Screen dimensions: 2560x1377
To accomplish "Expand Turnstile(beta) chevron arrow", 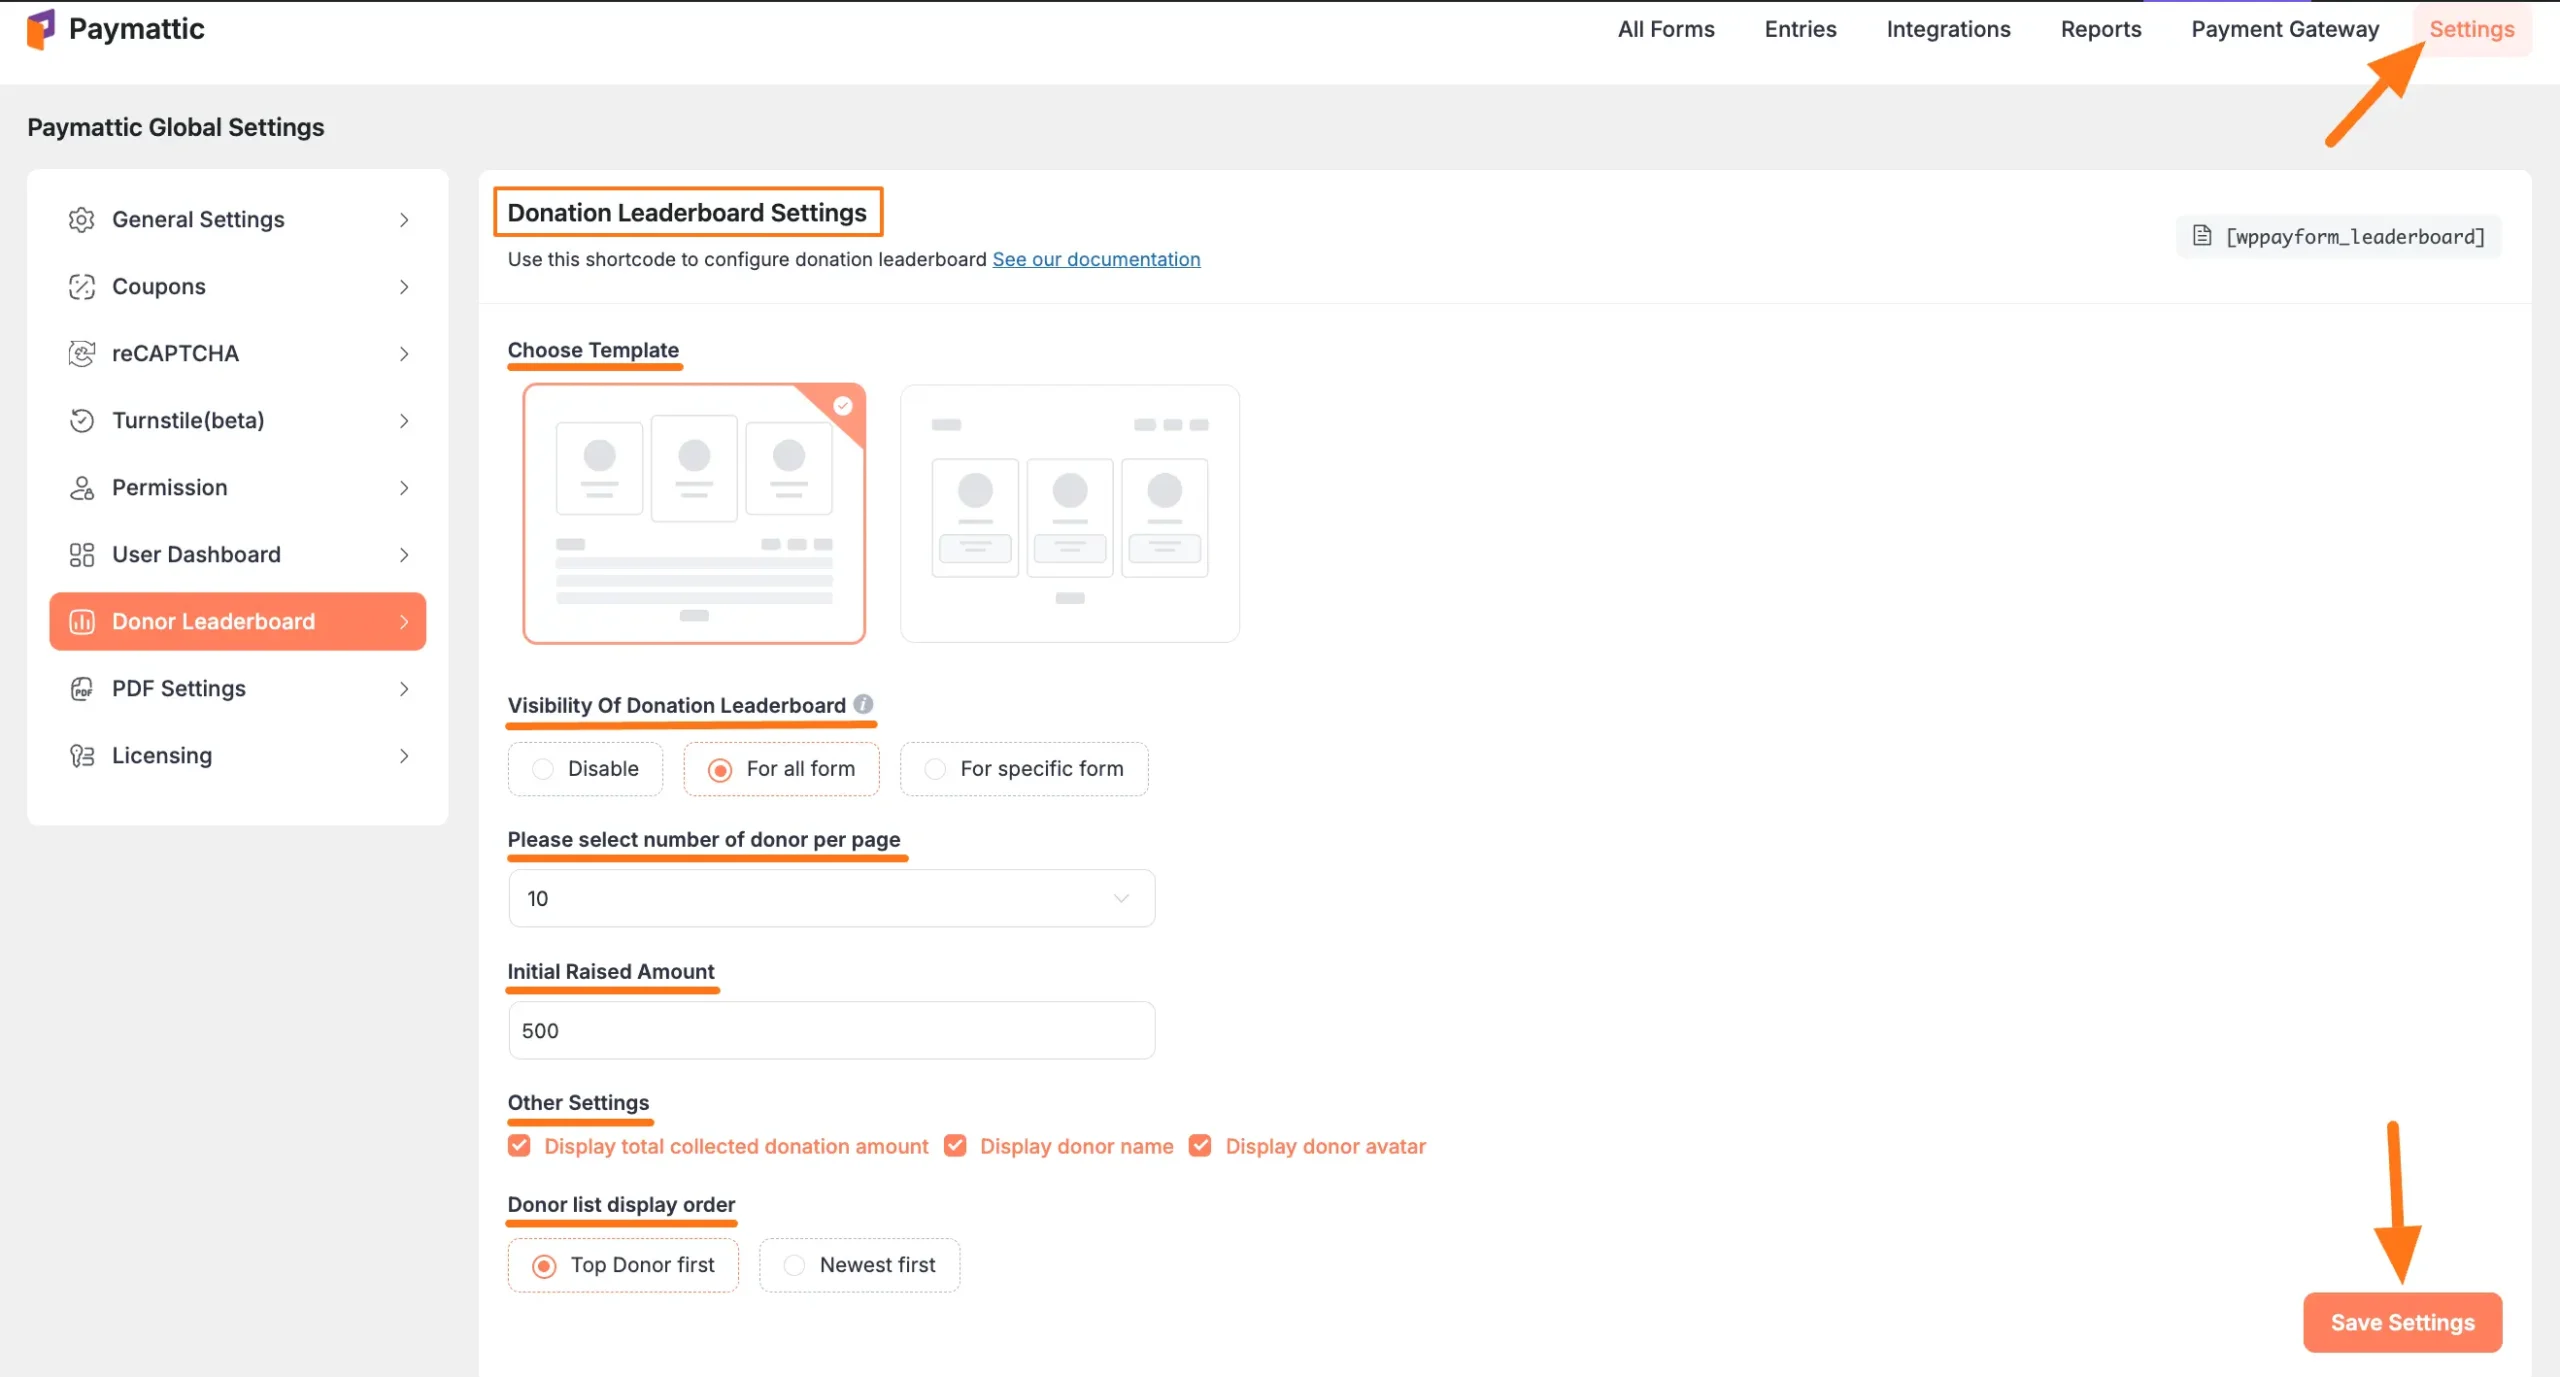I will click(404, 421).
